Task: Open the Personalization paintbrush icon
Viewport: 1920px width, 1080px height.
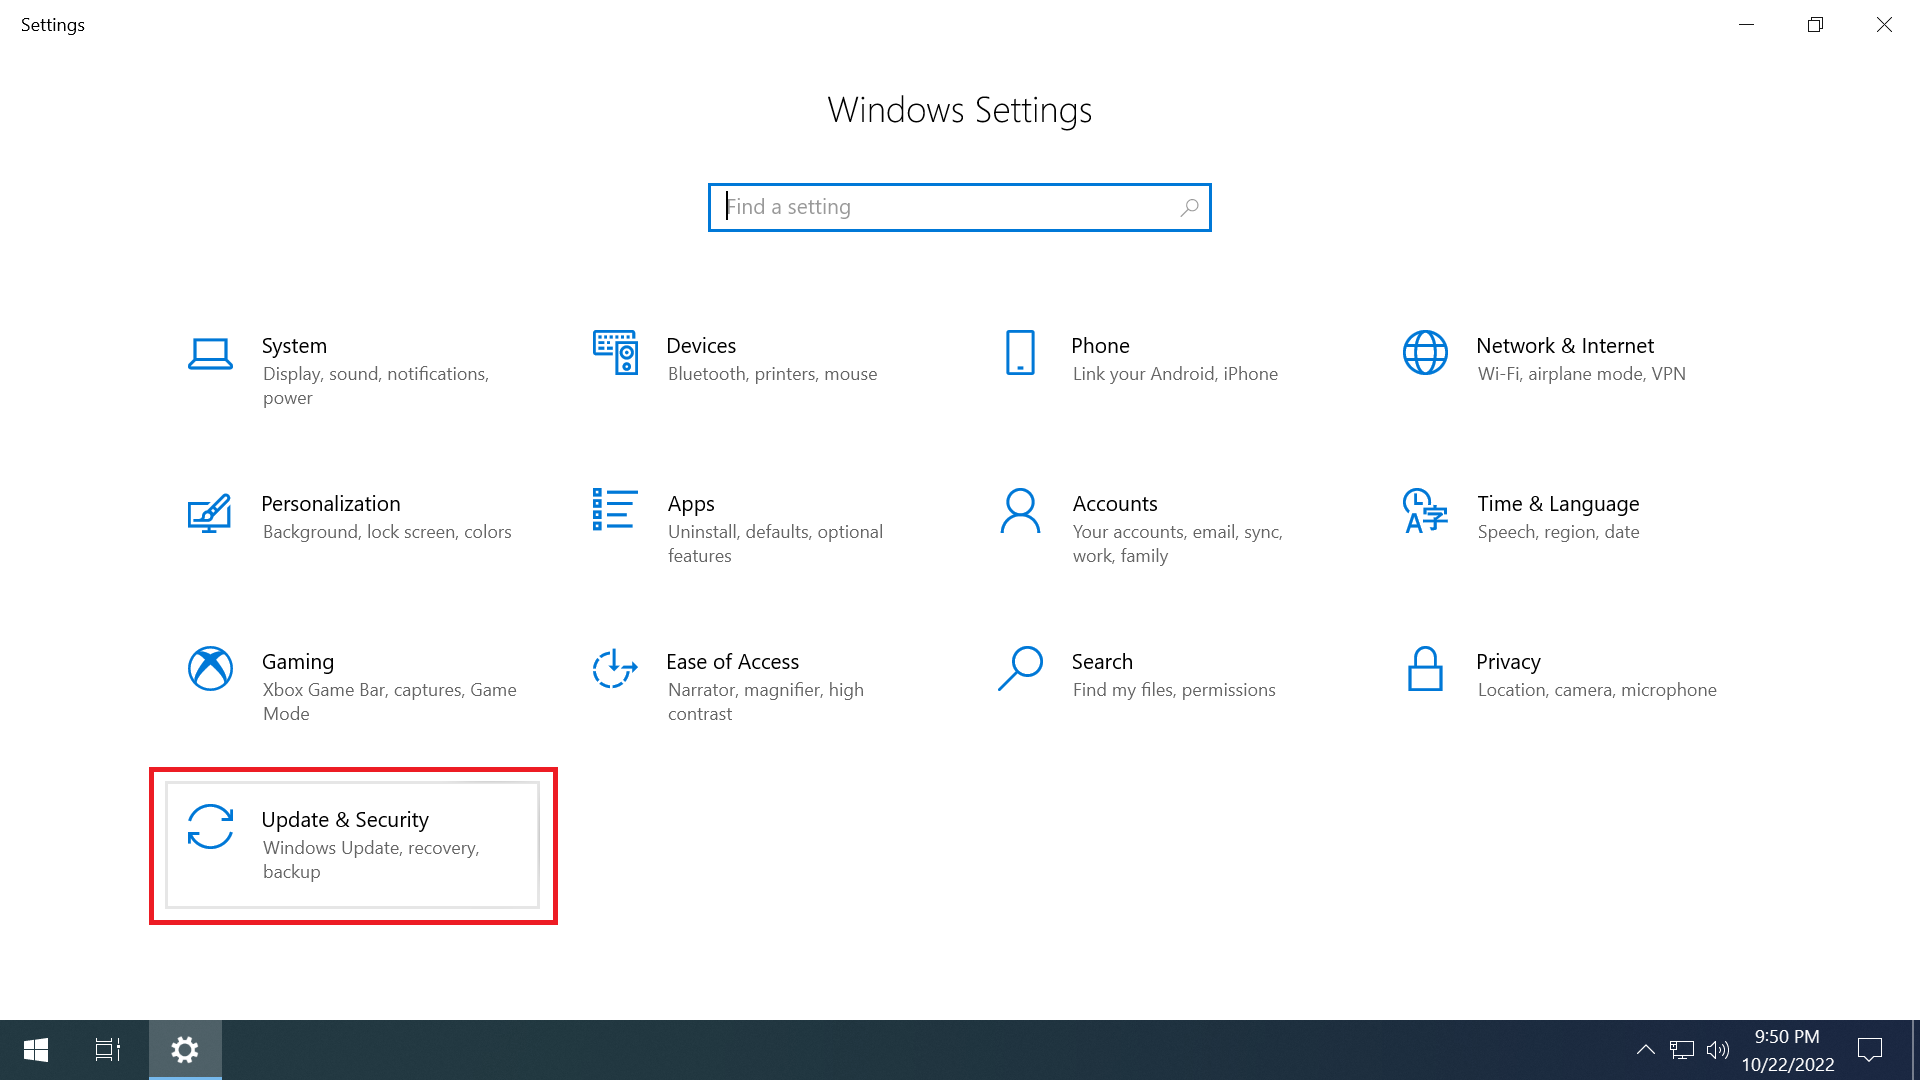Action: click(210, 512)
